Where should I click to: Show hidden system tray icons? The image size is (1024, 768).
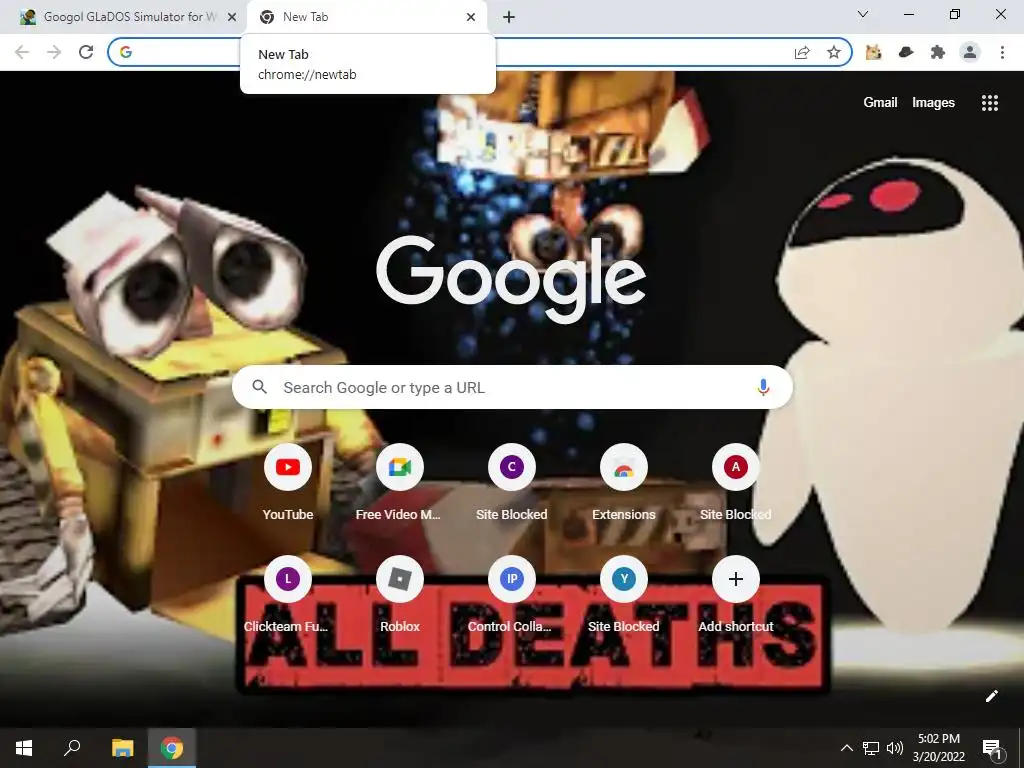point(846,748)
